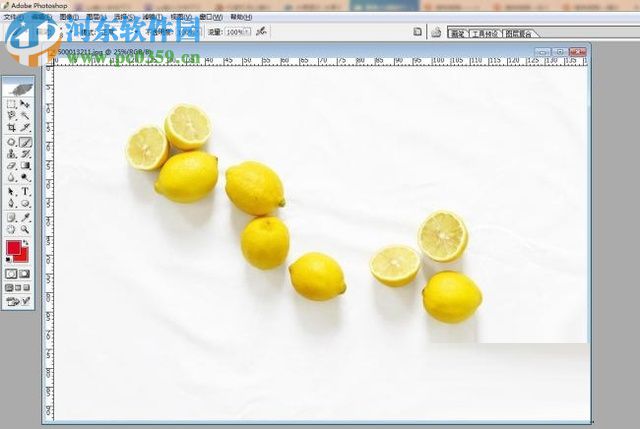Select the Zoom magnifier tool
The height and width of the screenshot is (429, 640).
coord(25,229)
